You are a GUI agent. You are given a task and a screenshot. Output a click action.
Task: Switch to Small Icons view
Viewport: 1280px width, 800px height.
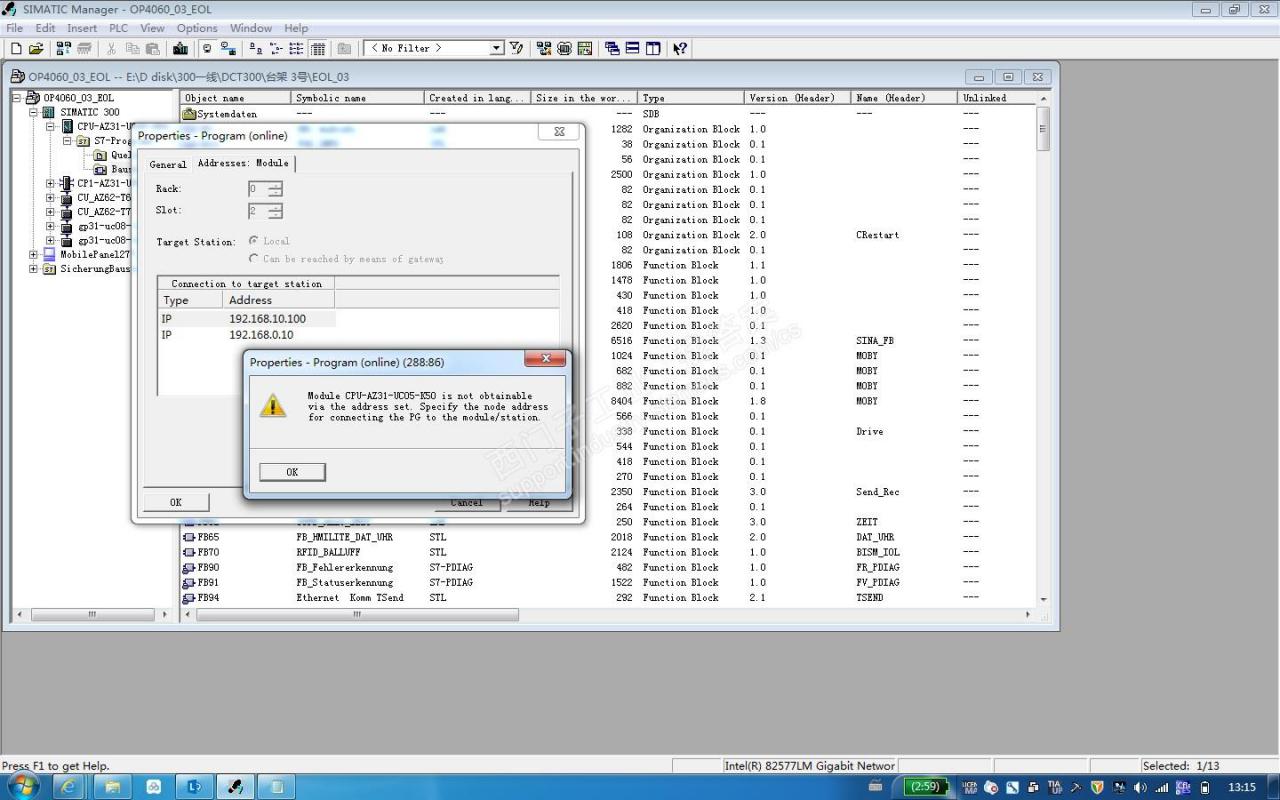point(276,48)
